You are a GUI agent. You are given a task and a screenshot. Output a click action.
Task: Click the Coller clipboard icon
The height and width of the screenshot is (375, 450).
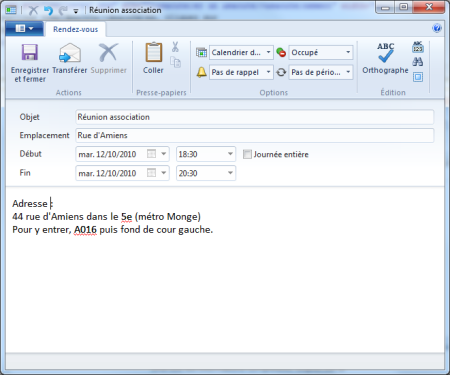point(153,52)
